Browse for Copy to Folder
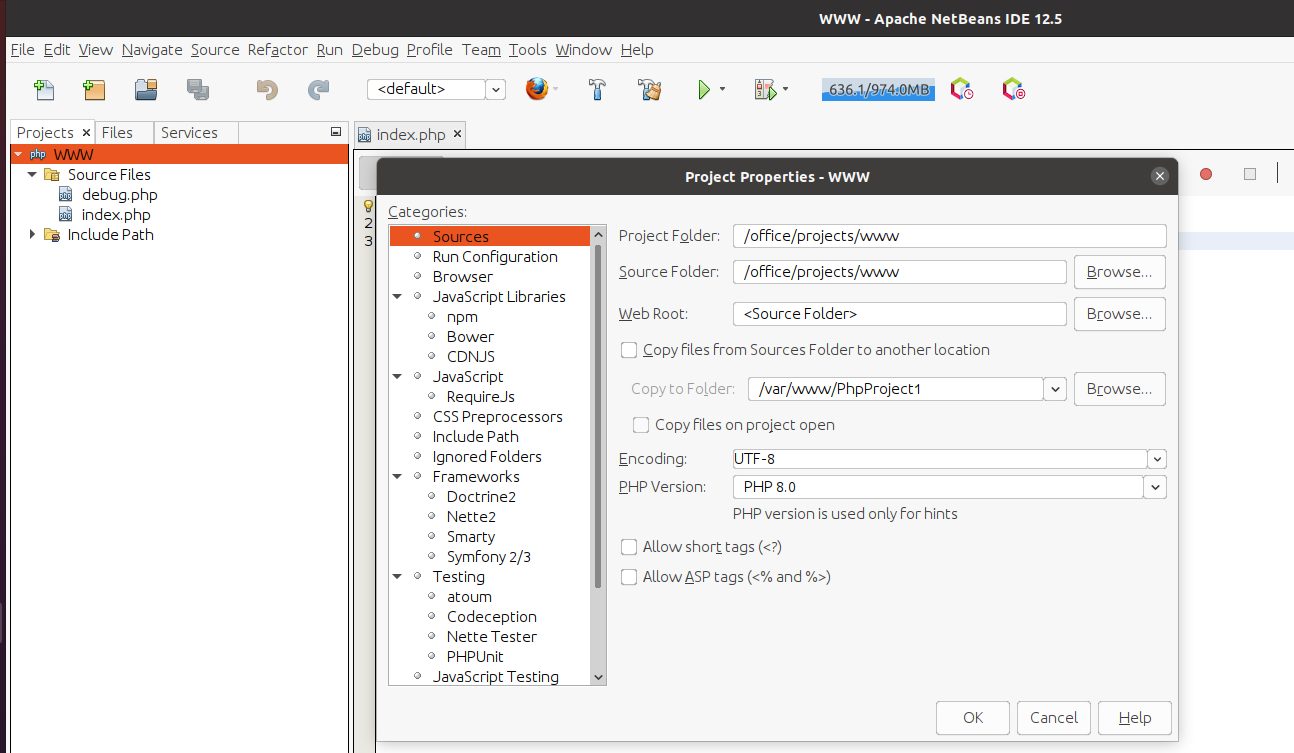The image size is (1294, 753). point(1120,389)
